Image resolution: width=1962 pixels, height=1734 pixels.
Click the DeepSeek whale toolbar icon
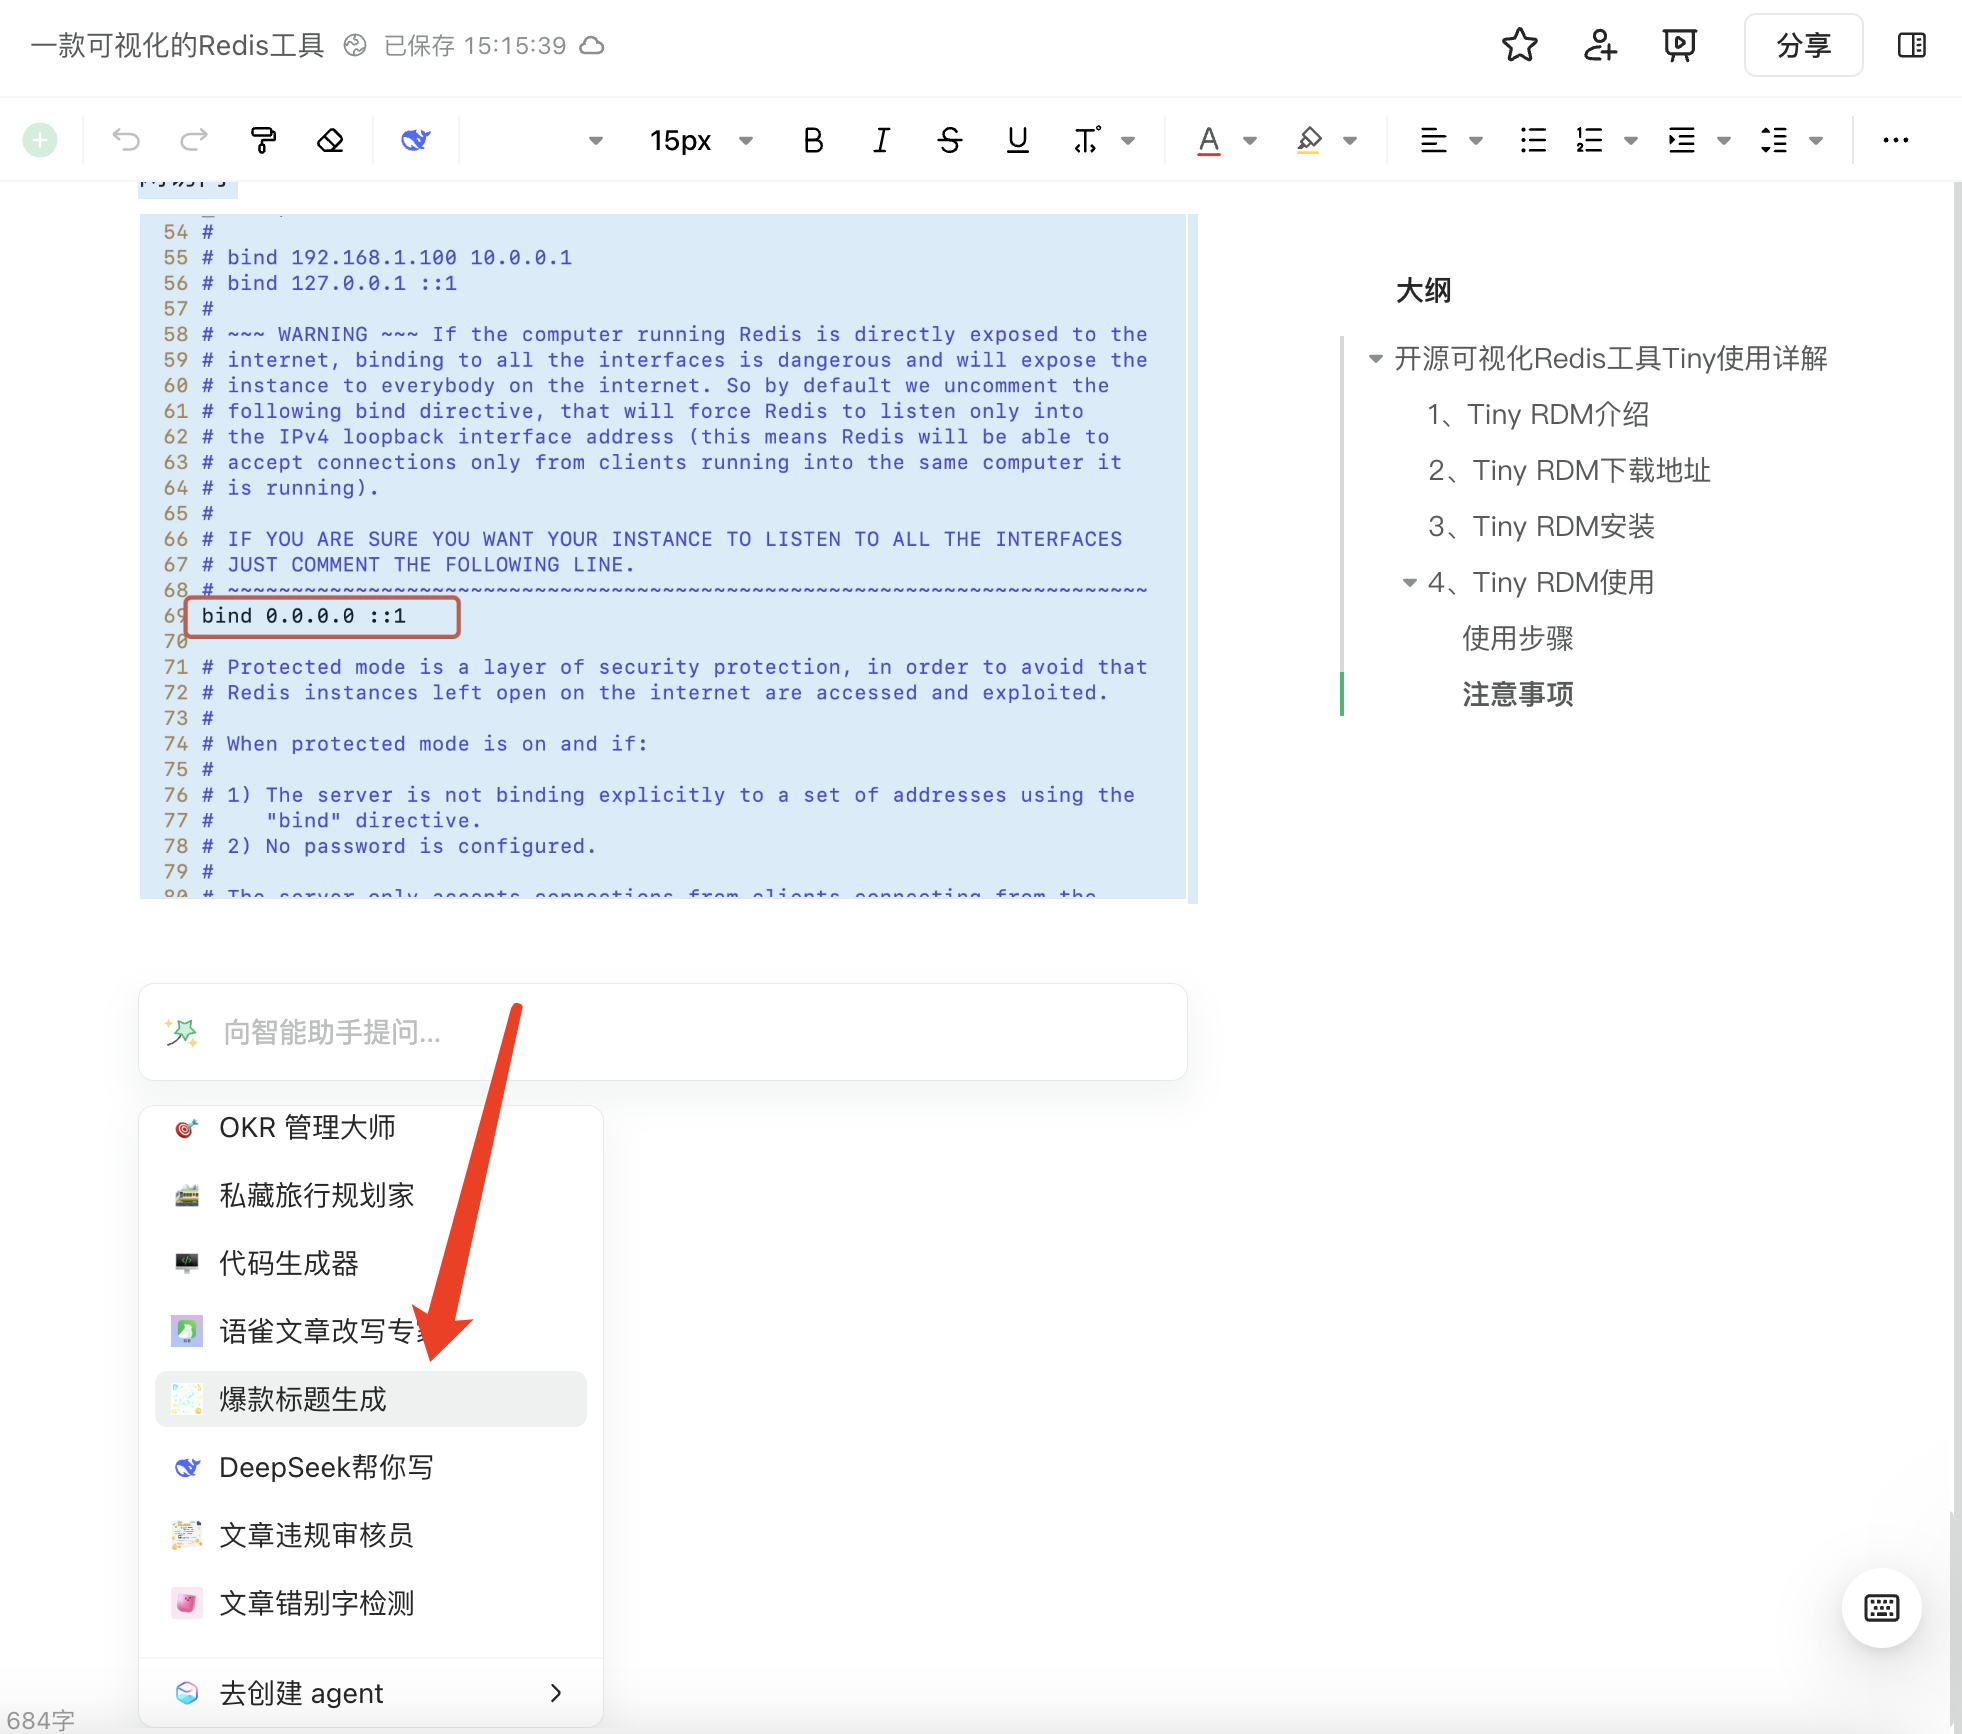click(x=415, y=140)
